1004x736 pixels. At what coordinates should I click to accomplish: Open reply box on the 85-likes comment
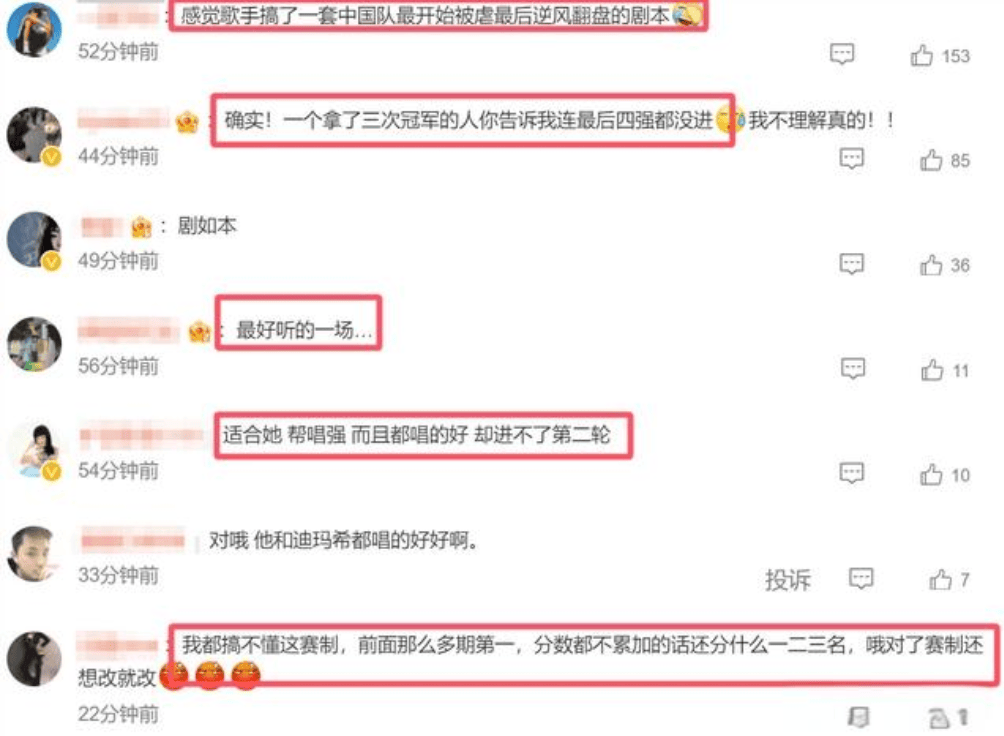click(x=852, y=158)
